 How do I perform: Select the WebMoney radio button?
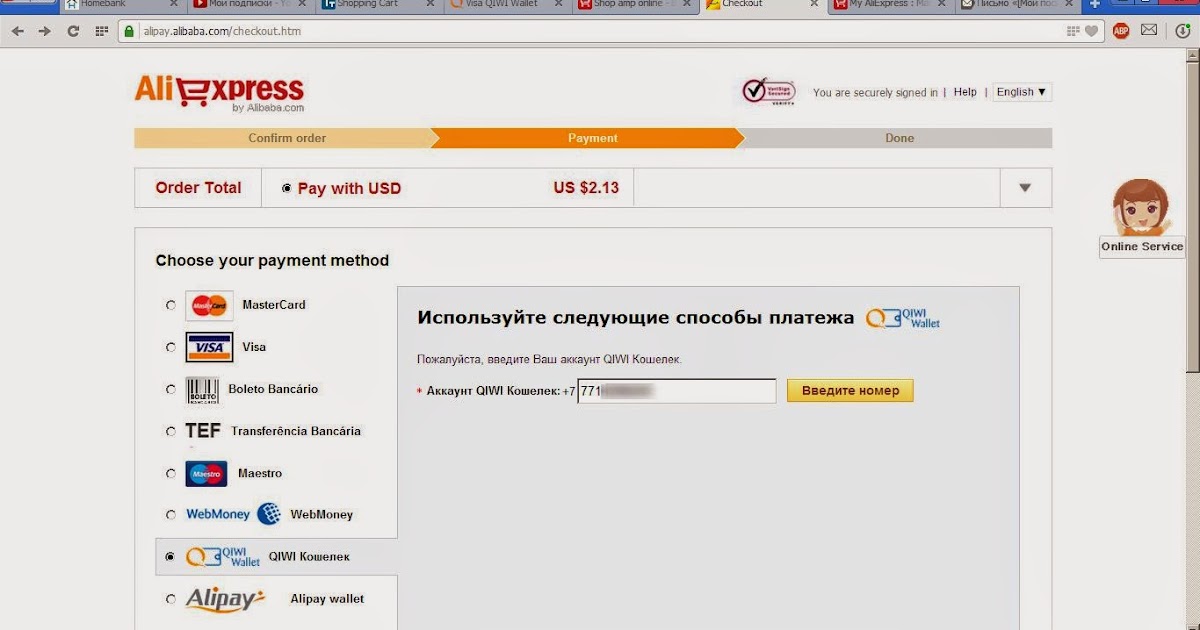click(171, 515)
